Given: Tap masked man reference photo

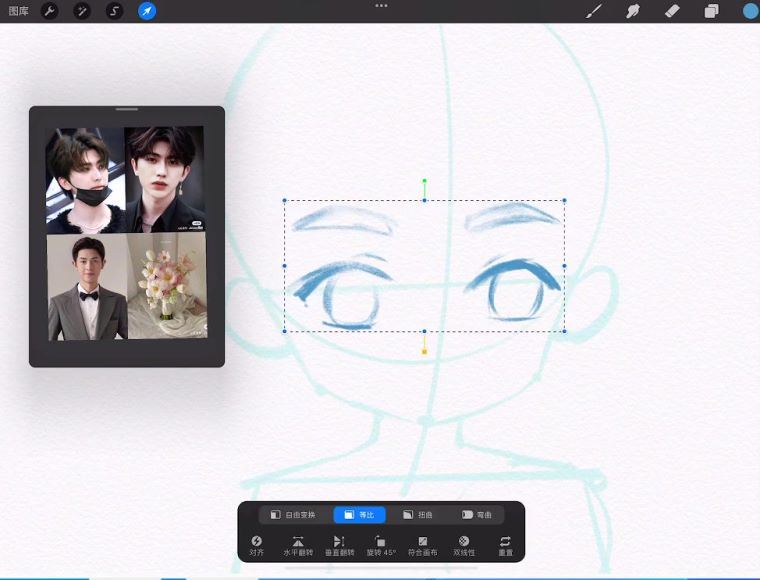Looking at the screenshot, I should [85, 181].
